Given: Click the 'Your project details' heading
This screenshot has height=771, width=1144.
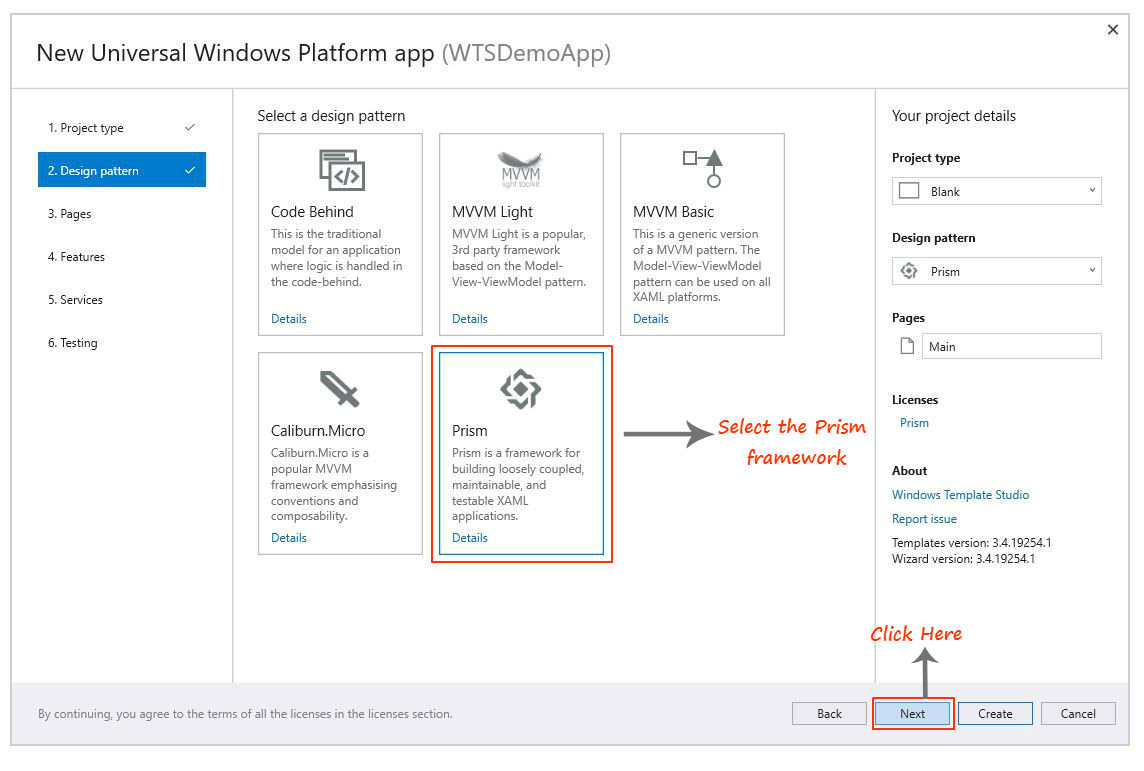Looking at the screenshot, I should point(954,116).
